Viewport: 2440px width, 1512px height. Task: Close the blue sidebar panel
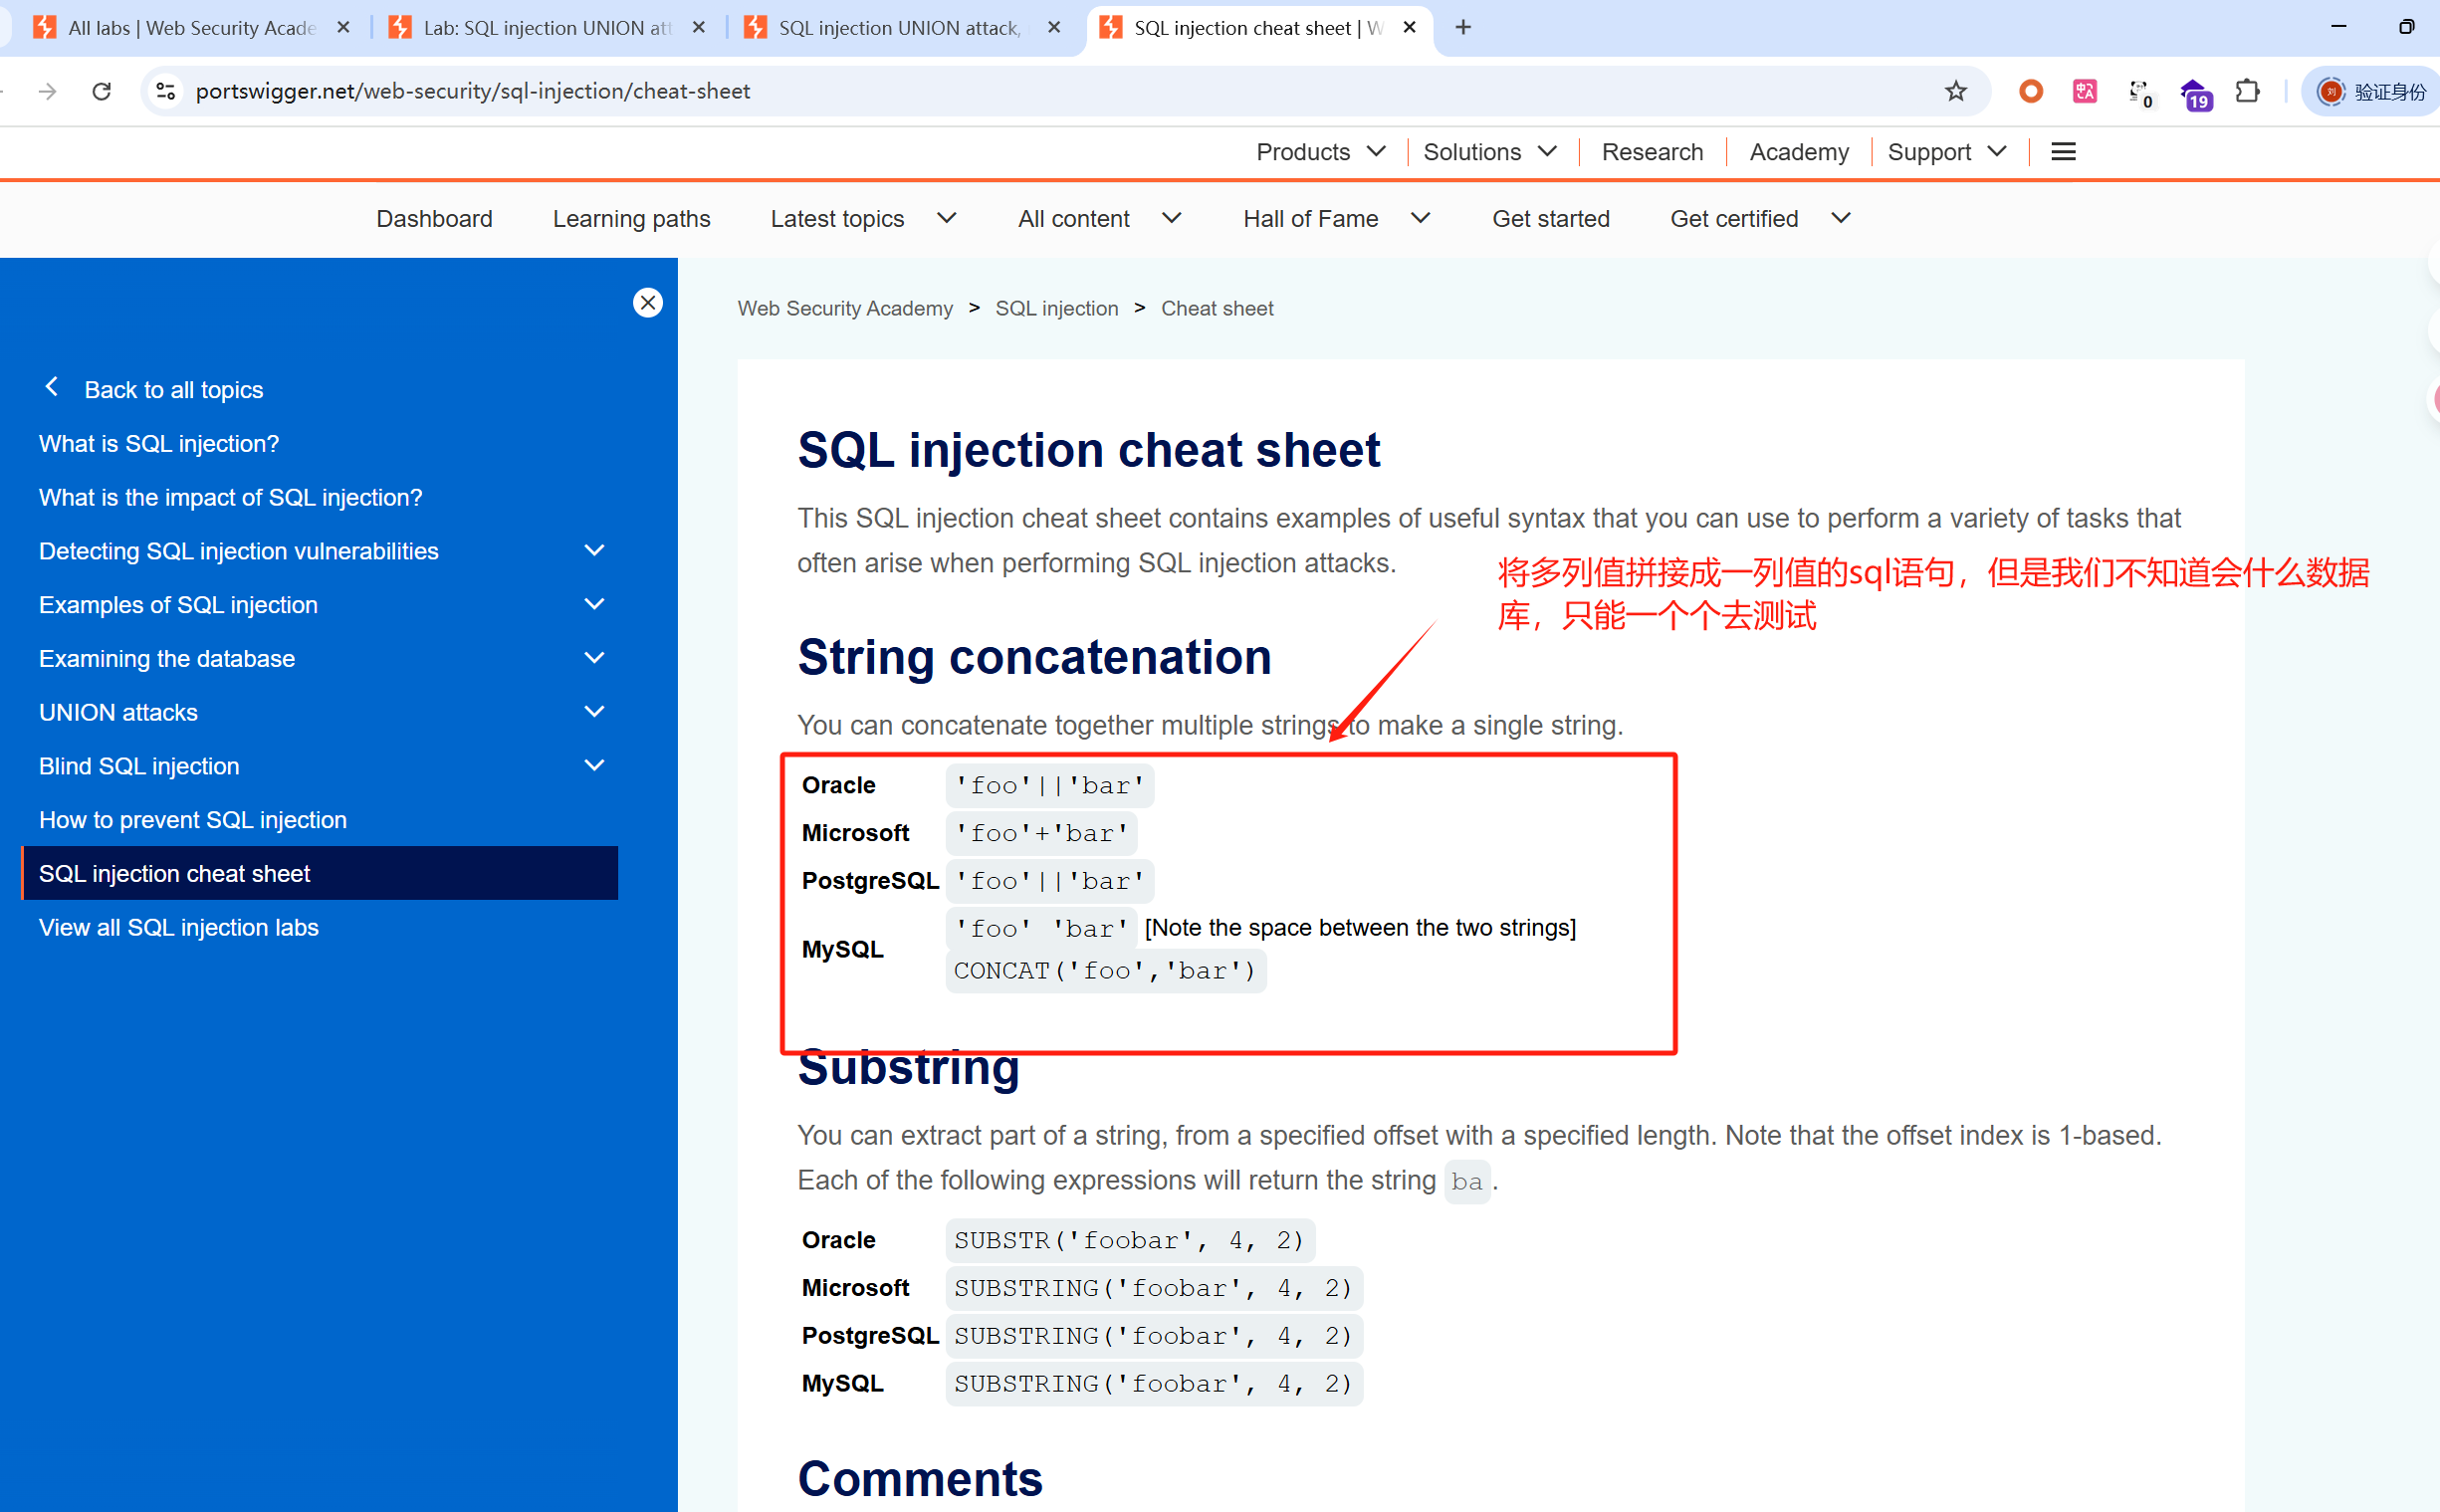point(648,302)
